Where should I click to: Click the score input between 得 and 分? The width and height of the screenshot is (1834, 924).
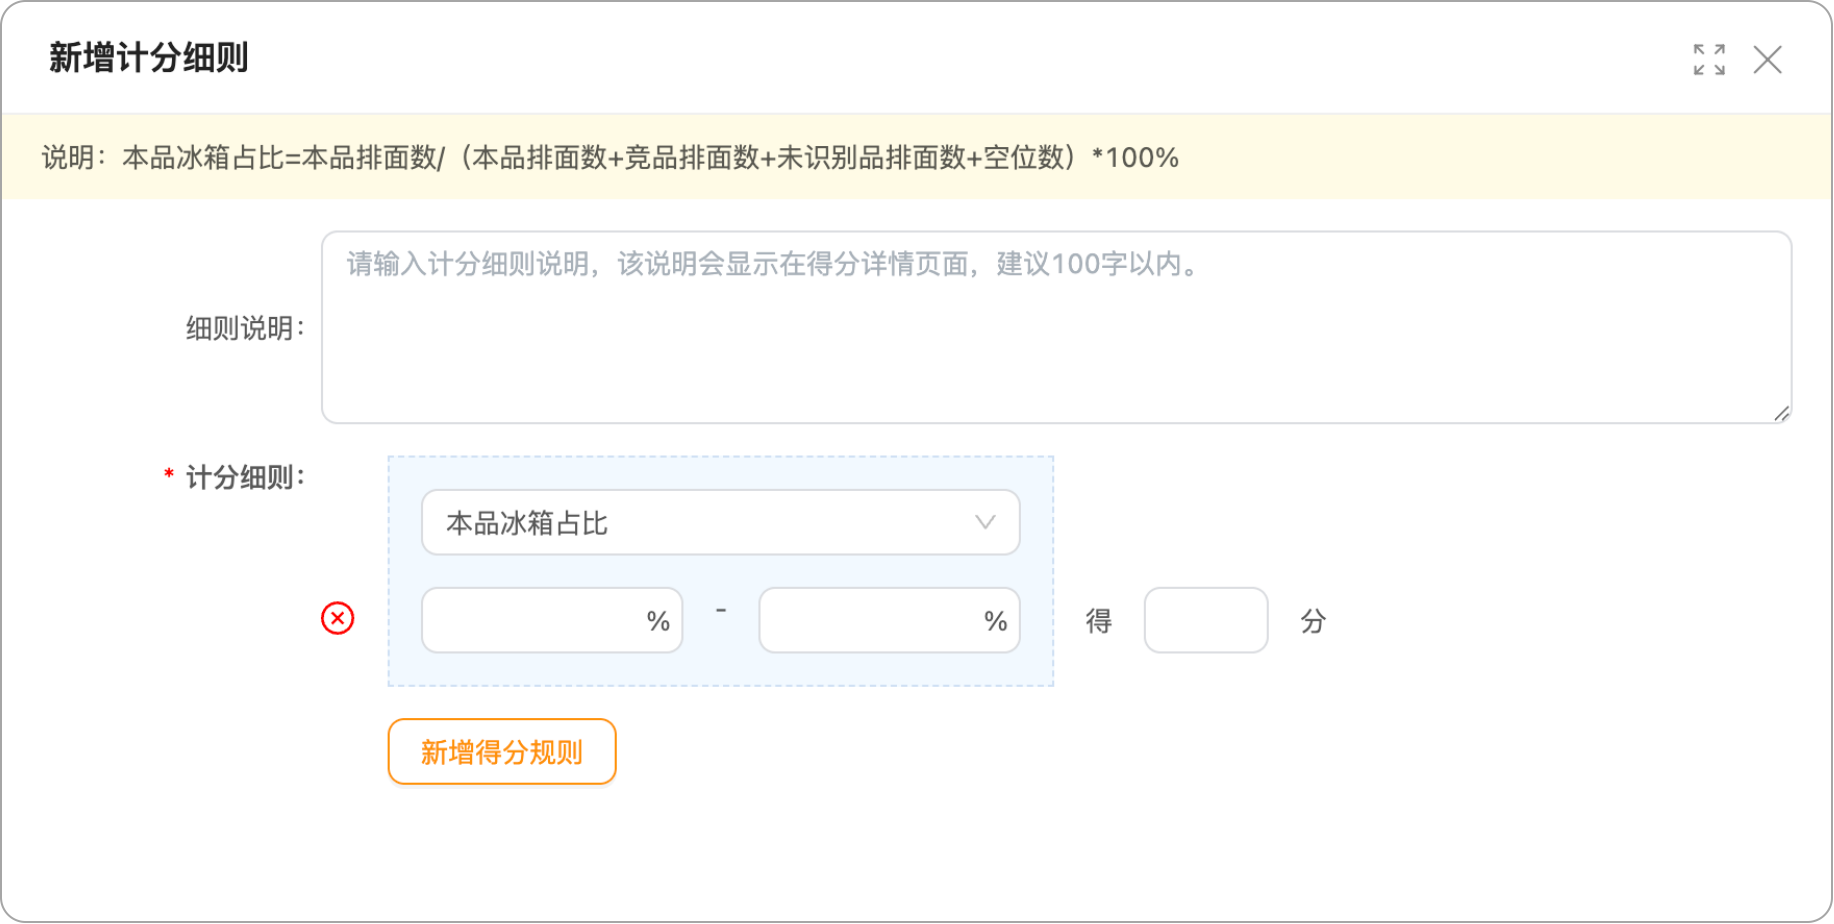point(1206,621)
